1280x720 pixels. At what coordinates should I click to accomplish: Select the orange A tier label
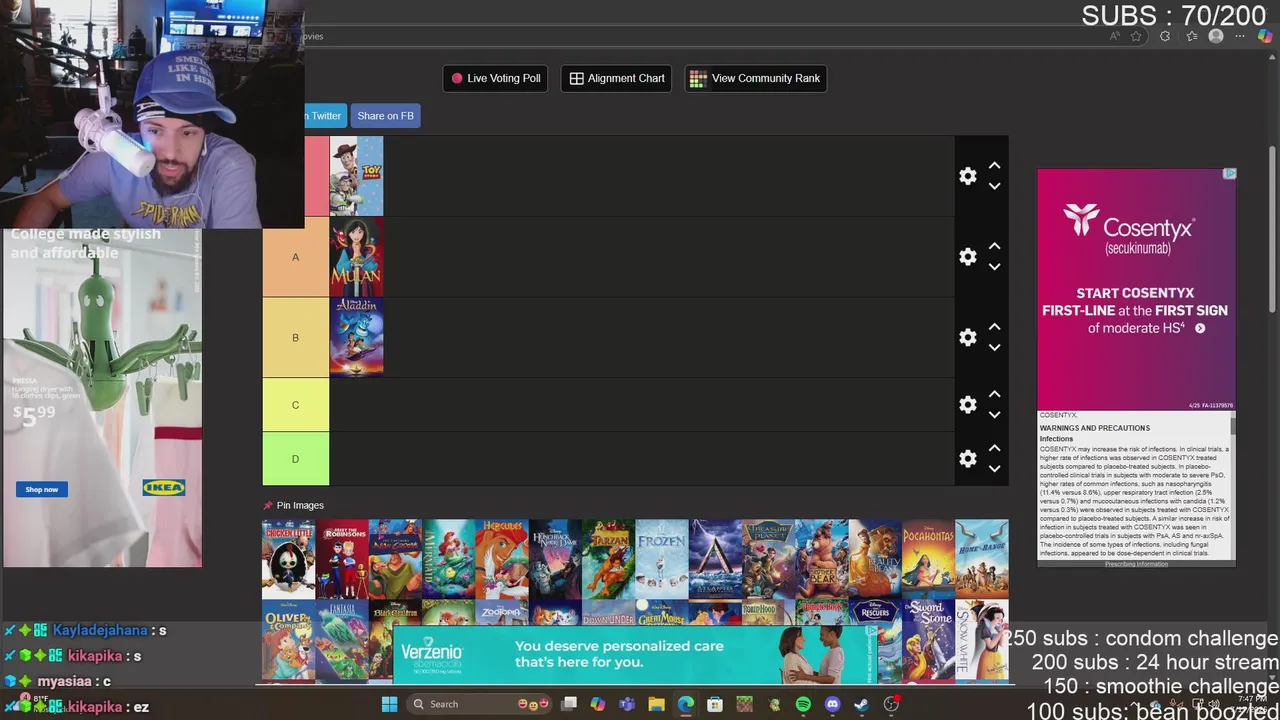[295, 257]
